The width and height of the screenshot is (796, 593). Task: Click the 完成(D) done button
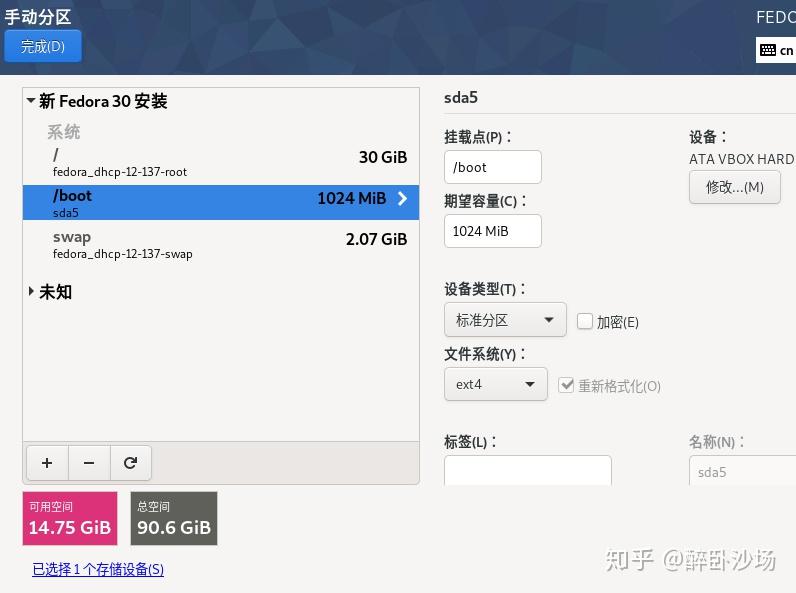coord(43,46)
